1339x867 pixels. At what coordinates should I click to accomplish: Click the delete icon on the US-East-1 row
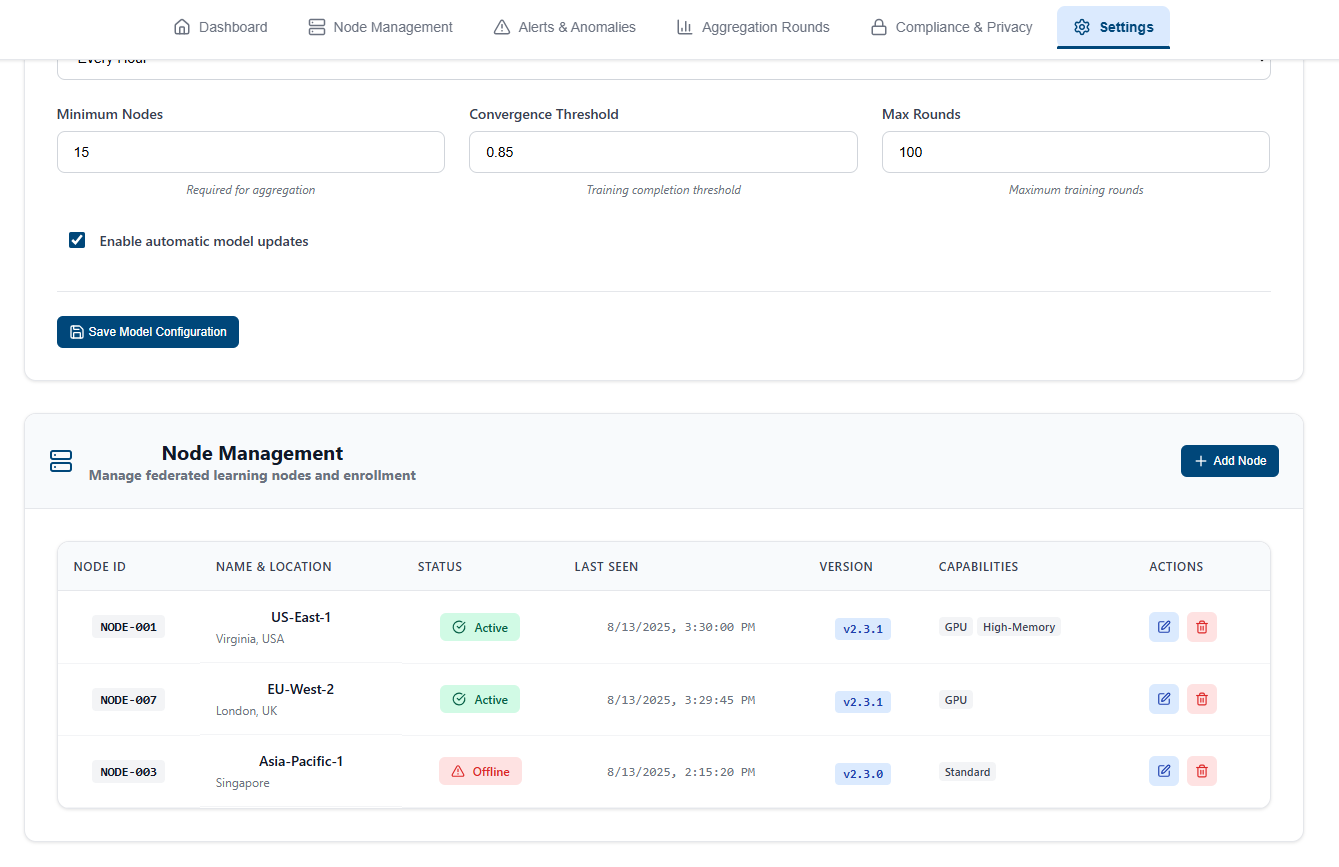pos(1201,626)
